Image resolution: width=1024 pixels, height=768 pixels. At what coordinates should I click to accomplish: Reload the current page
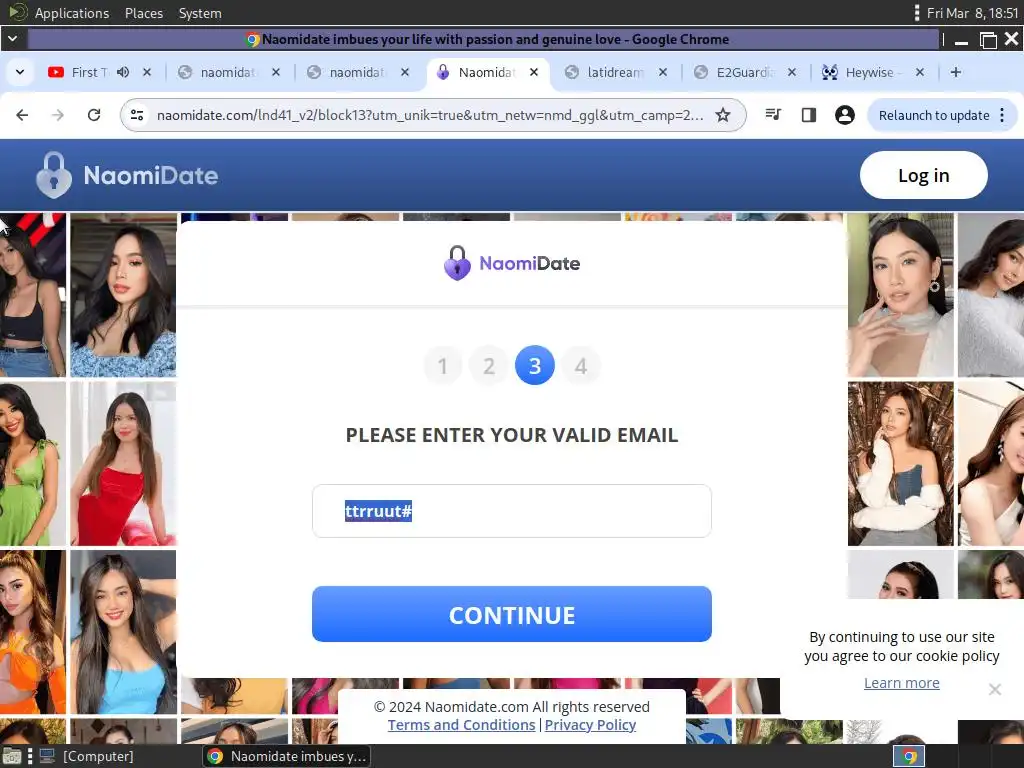94,115
